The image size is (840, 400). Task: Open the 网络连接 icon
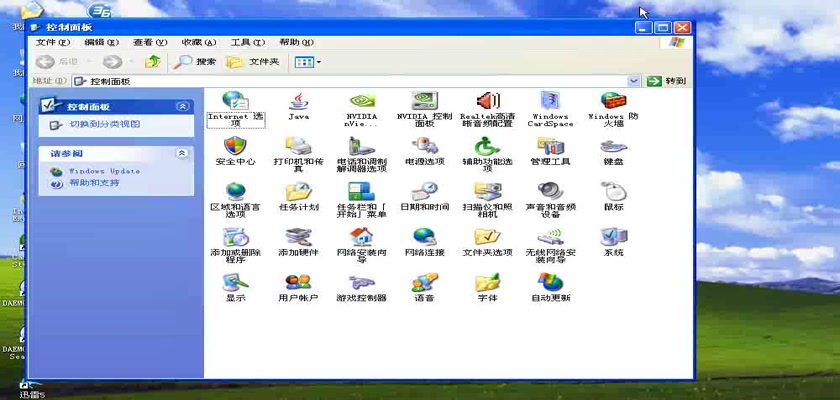(424, 237)
